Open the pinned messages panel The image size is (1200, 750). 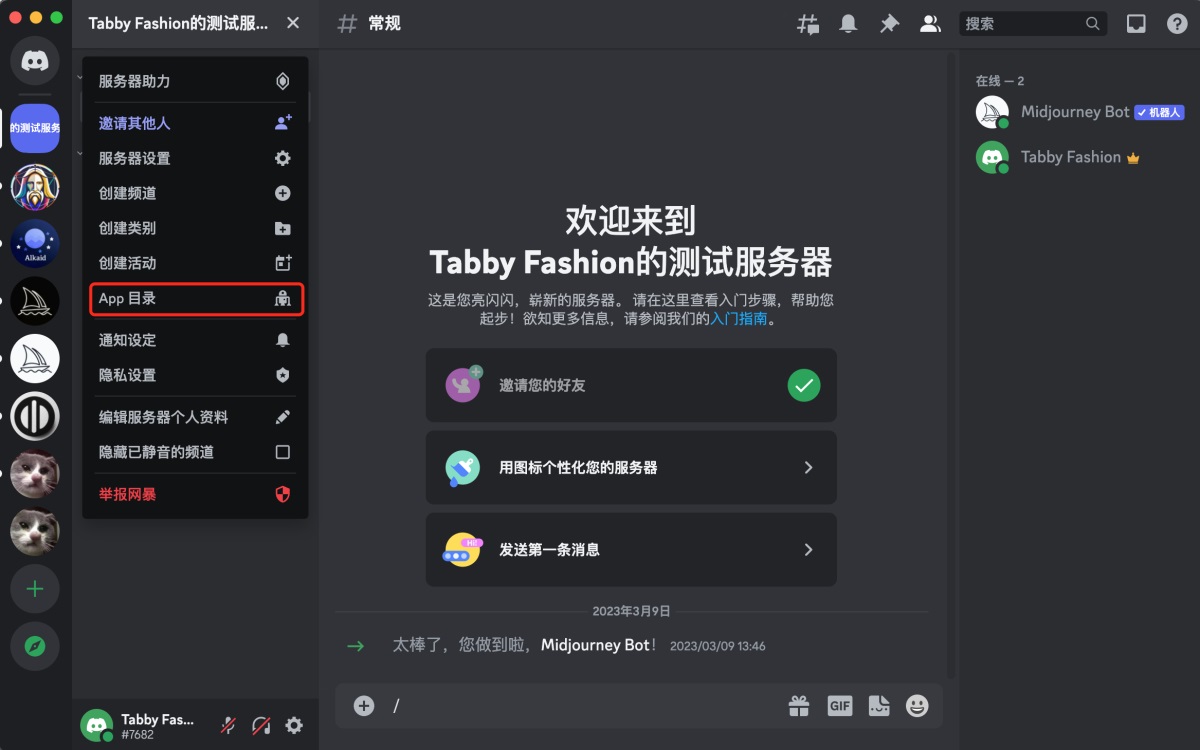pos(889,23)
